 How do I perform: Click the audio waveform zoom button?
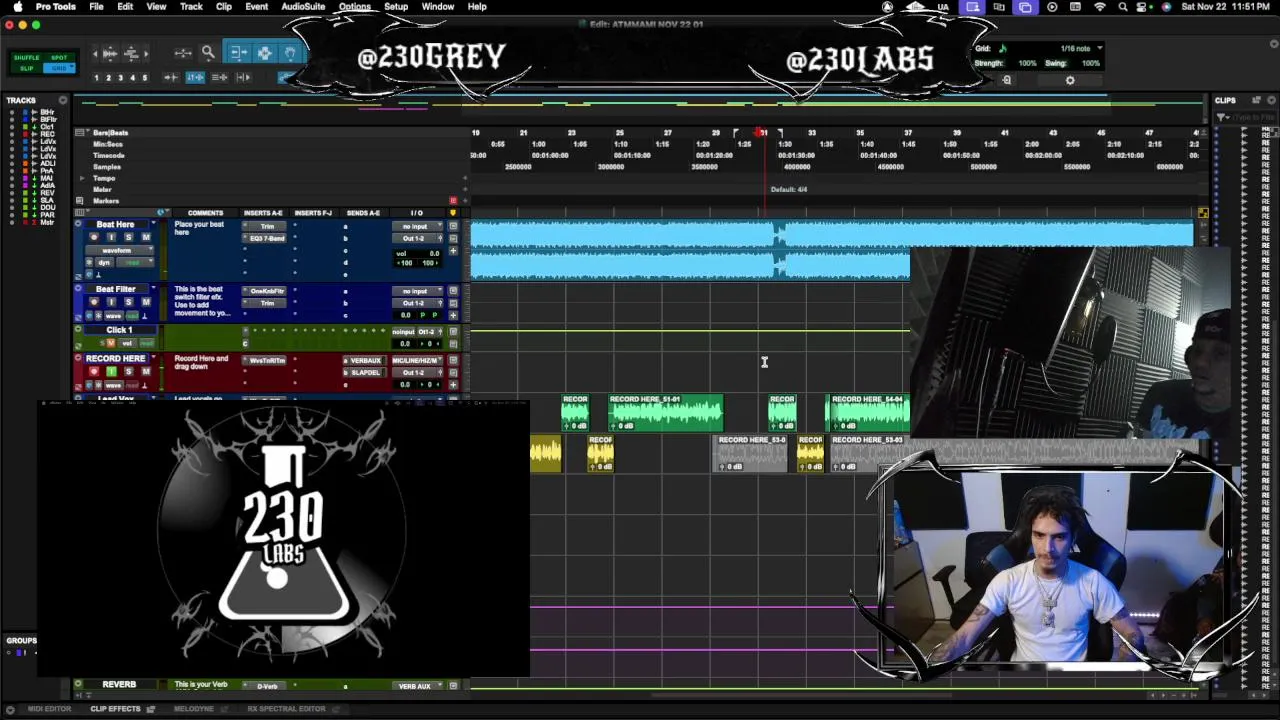coord(110,53)
